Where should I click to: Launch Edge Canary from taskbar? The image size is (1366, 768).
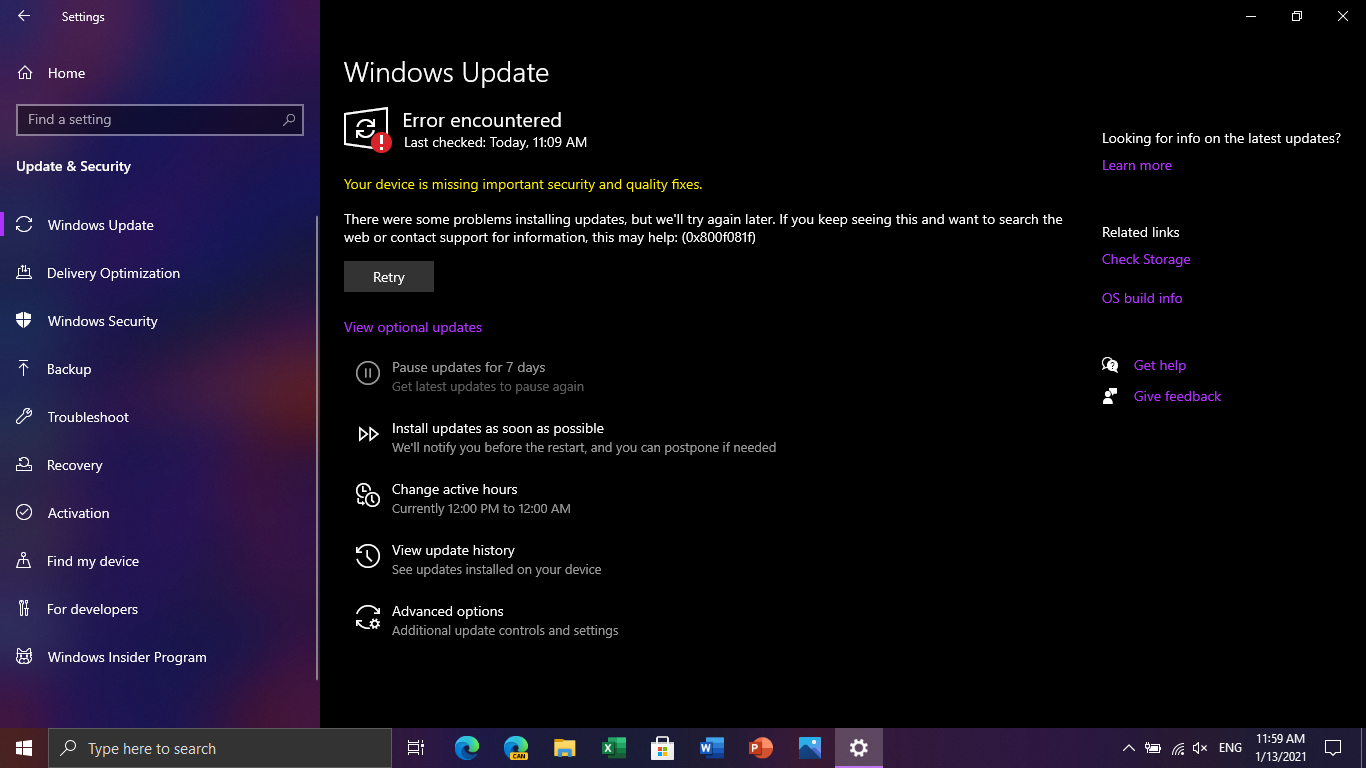tap(516, 748)
